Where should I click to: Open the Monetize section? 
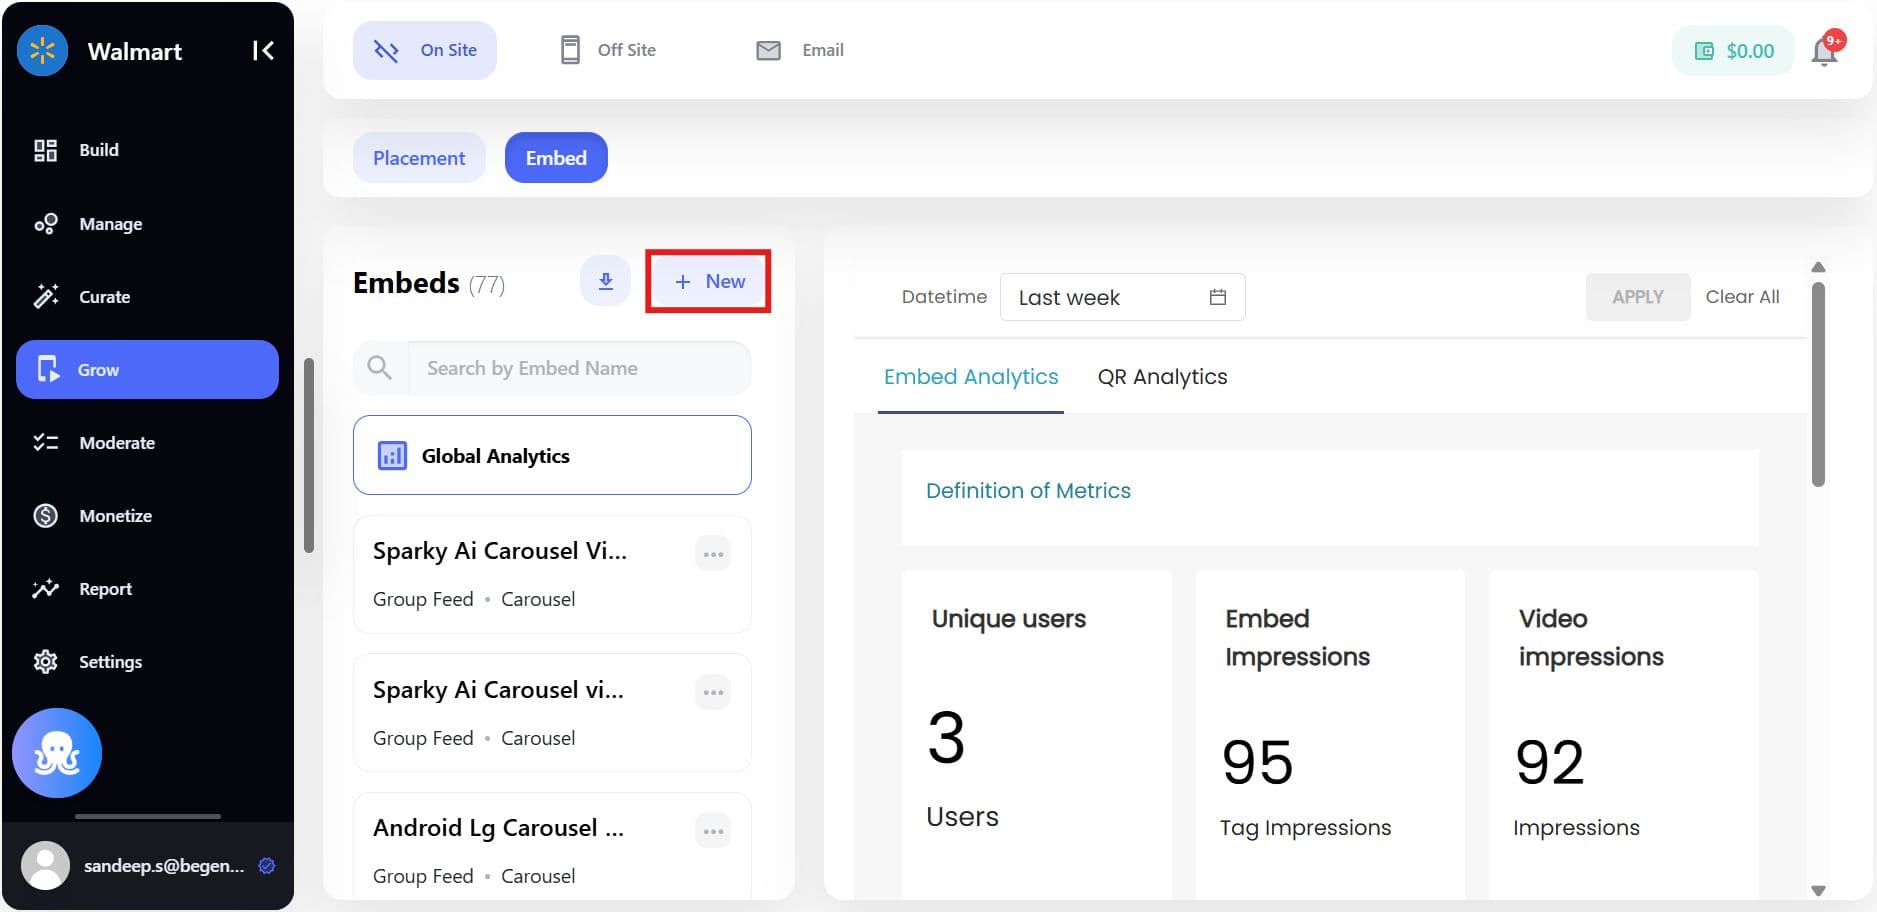(x=147, y=516)
